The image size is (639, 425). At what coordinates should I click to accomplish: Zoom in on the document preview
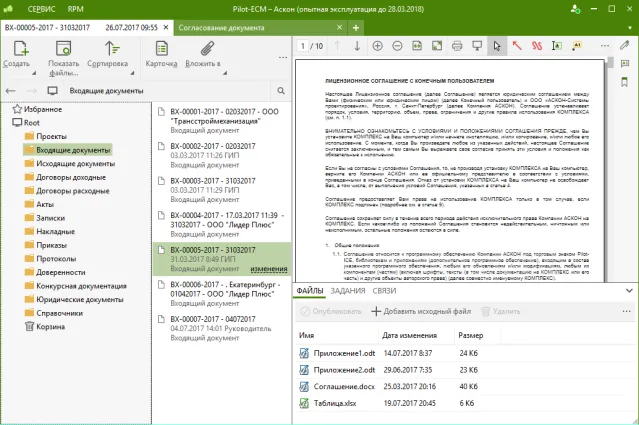[379, 46]
